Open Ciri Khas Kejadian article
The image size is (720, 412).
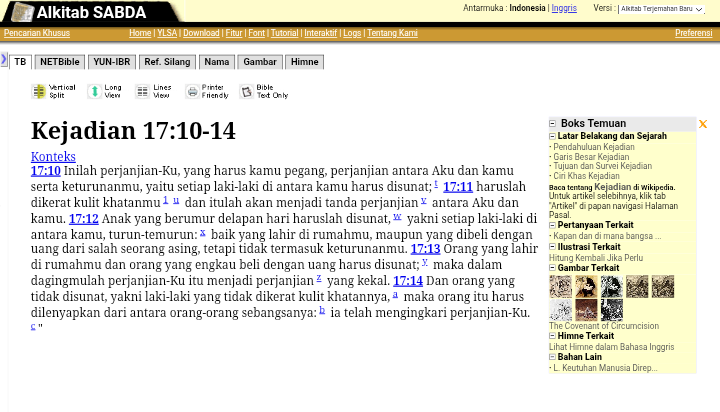click(586, 176)
